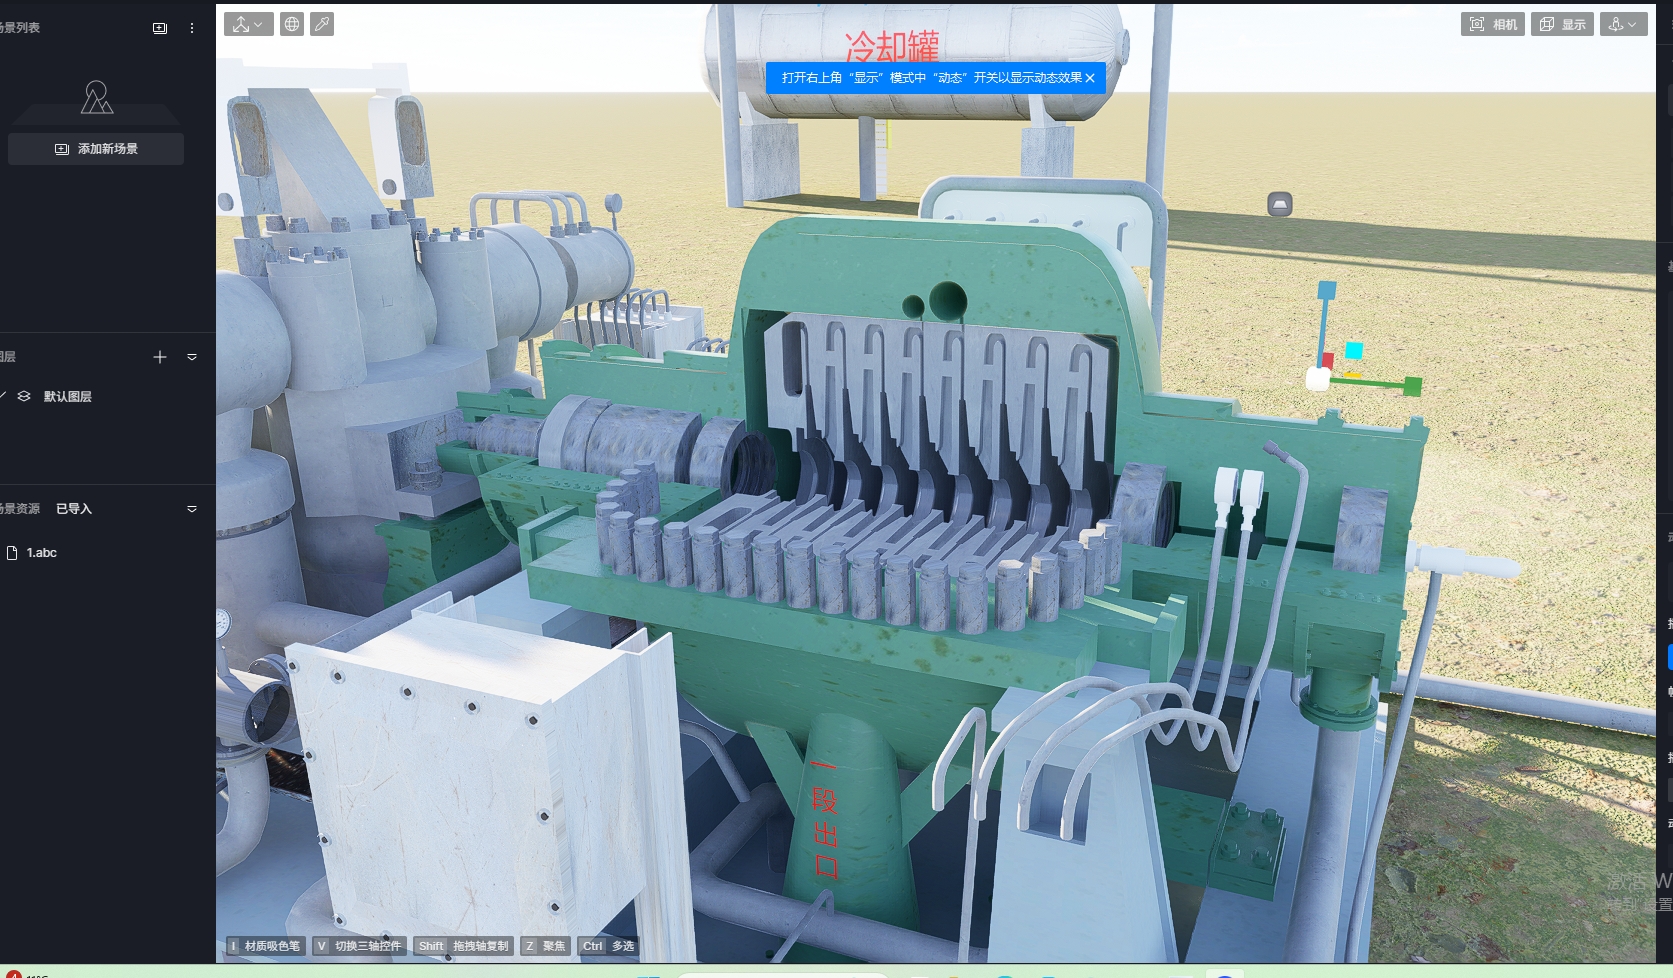1673x978 pixels.
Task: Click the cyan plane handle of gizmo
Action: tap(1354, 350)
